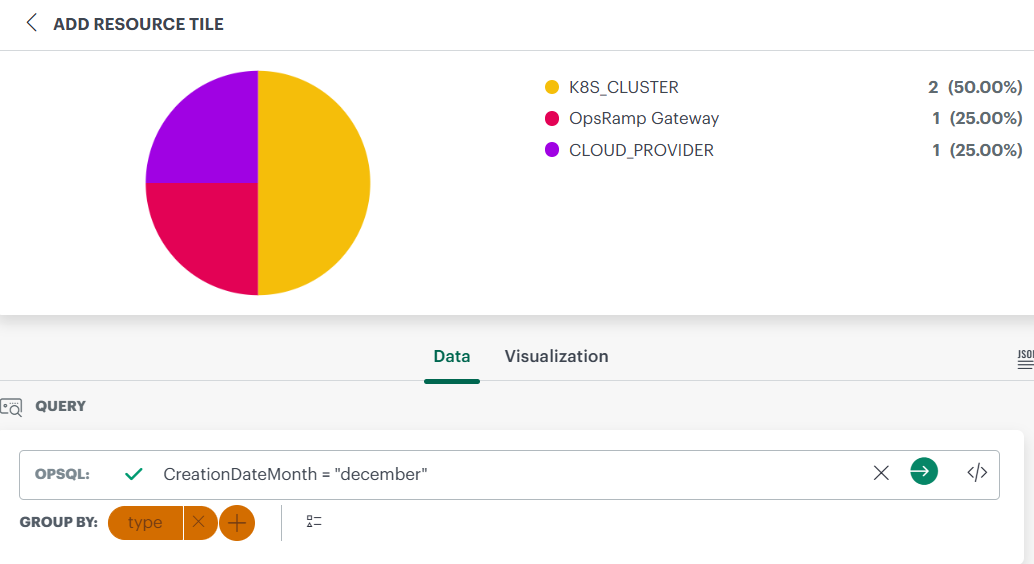The height and width of the screenshot is (564, 1034).
Task: Click inside the OPSQL query field
Action: pos(508,474)
